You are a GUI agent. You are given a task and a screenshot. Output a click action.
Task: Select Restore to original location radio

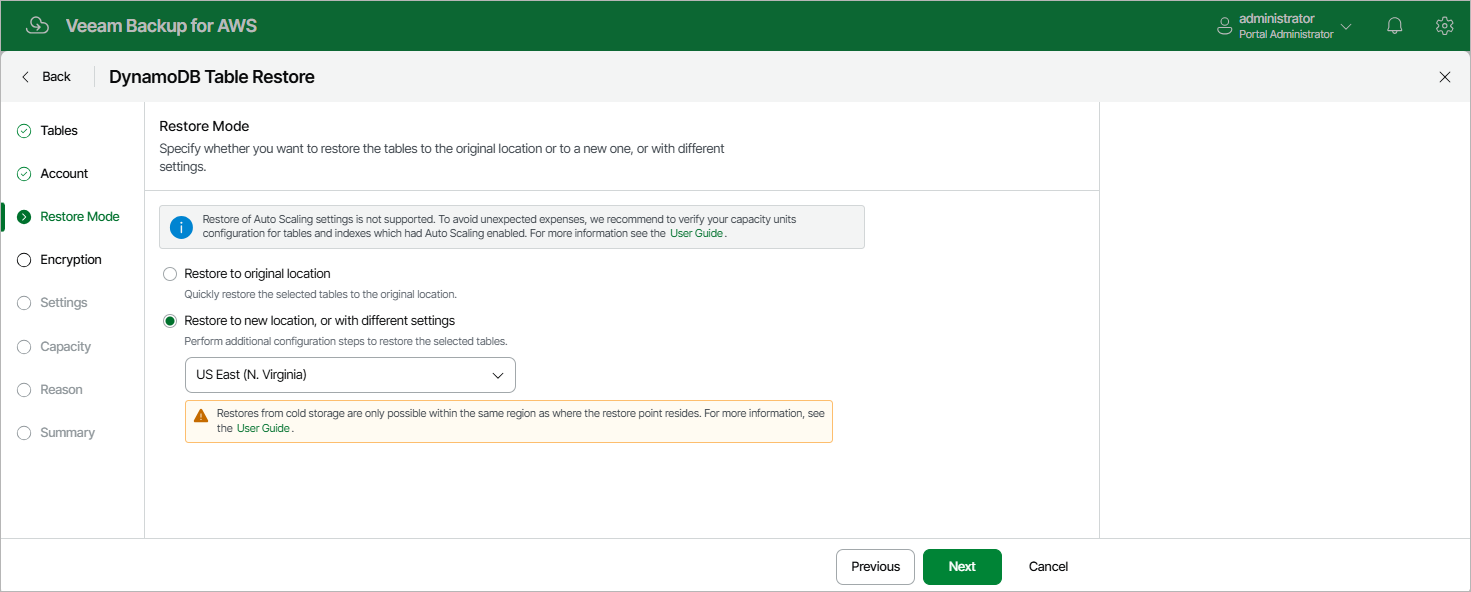[x=170, y=274]
